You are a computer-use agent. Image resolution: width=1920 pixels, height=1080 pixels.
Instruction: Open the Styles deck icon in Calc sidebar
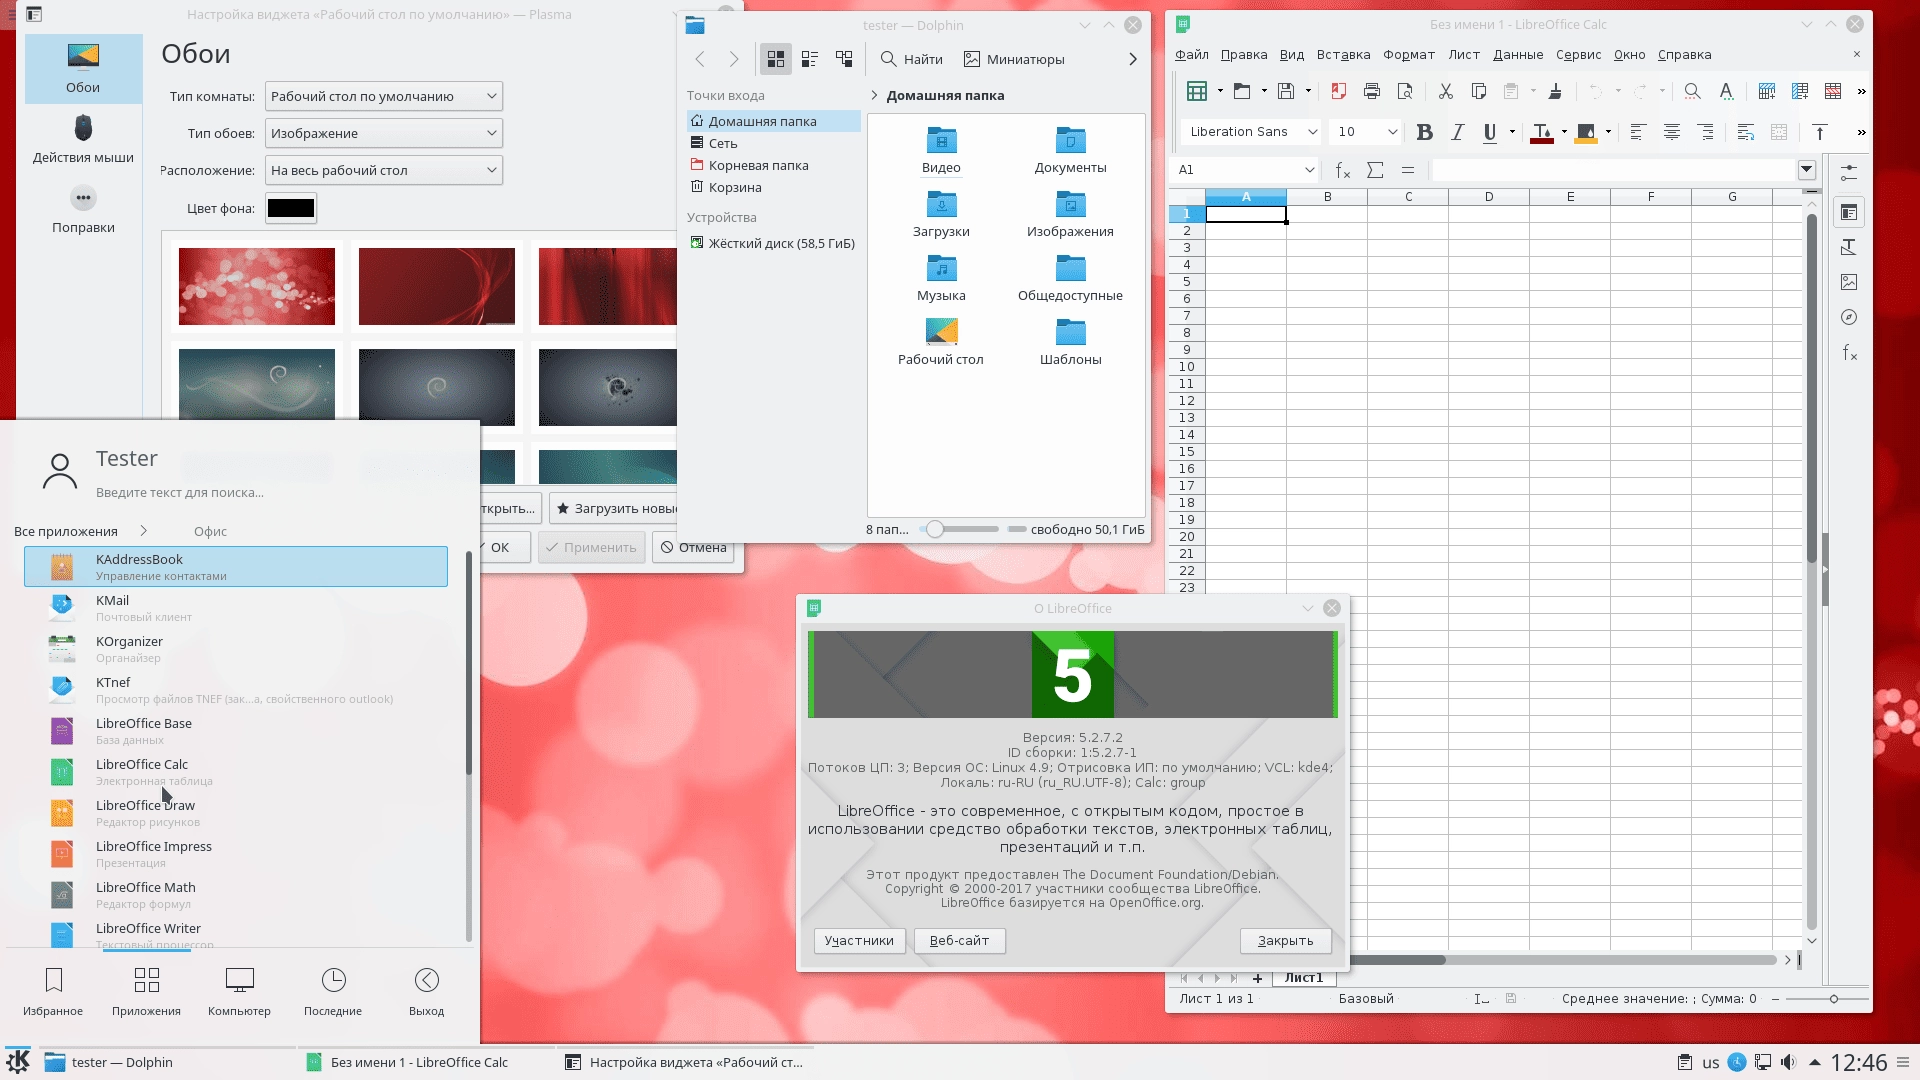pyautogui.click(x=1849, y=247)
